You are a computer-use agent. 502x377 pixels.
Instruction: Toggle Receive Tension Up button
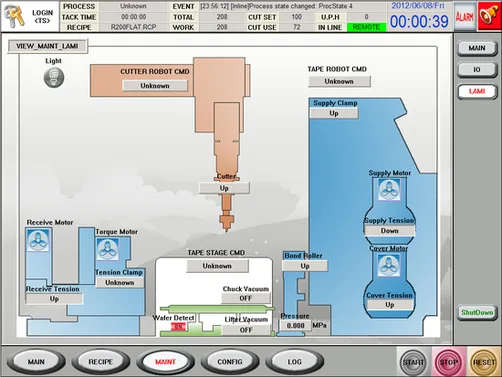54,299
